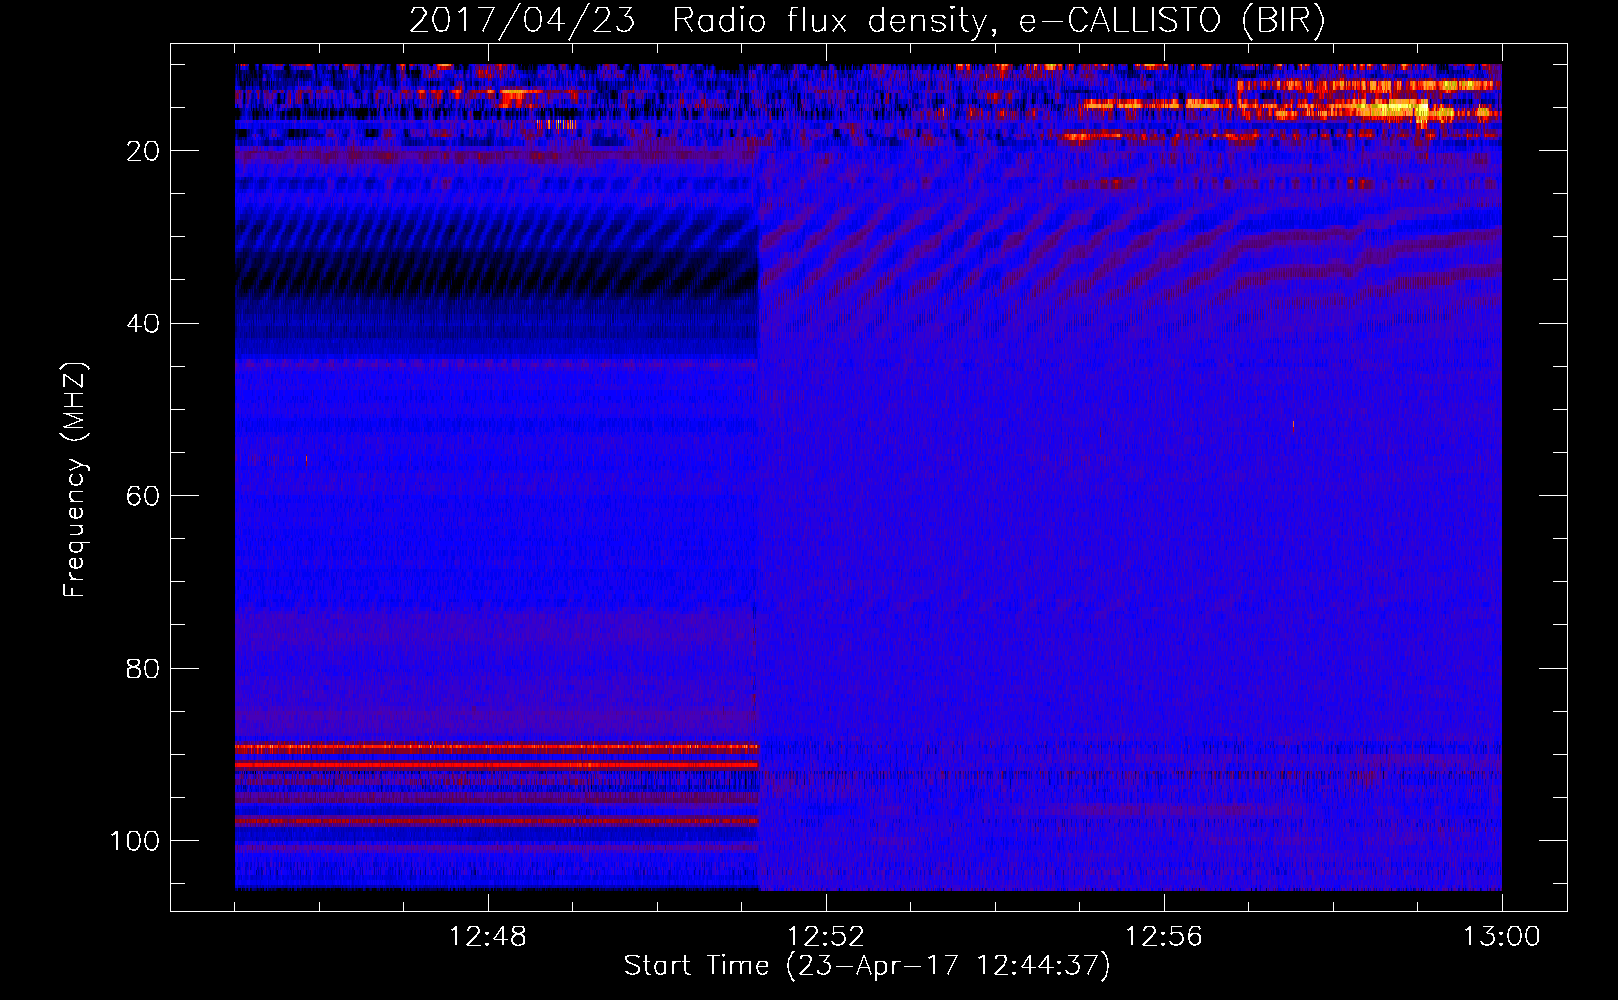
Task: Click the 40 frequency tick label
Action: tap(143, 324)
